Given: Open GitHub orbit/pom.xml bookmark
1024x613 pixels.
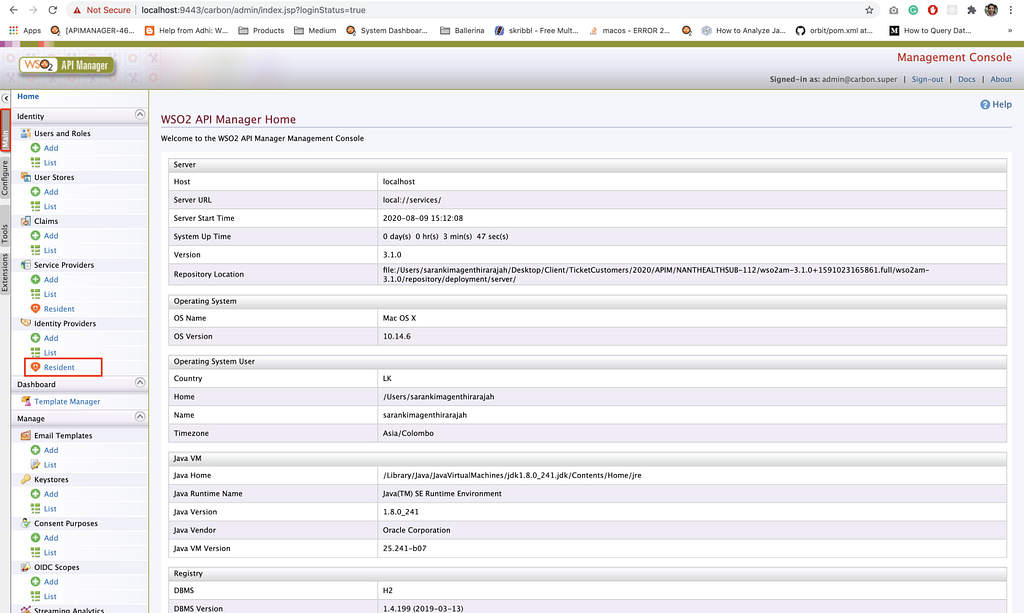Looking at the screenshot, I should (834, 30).
